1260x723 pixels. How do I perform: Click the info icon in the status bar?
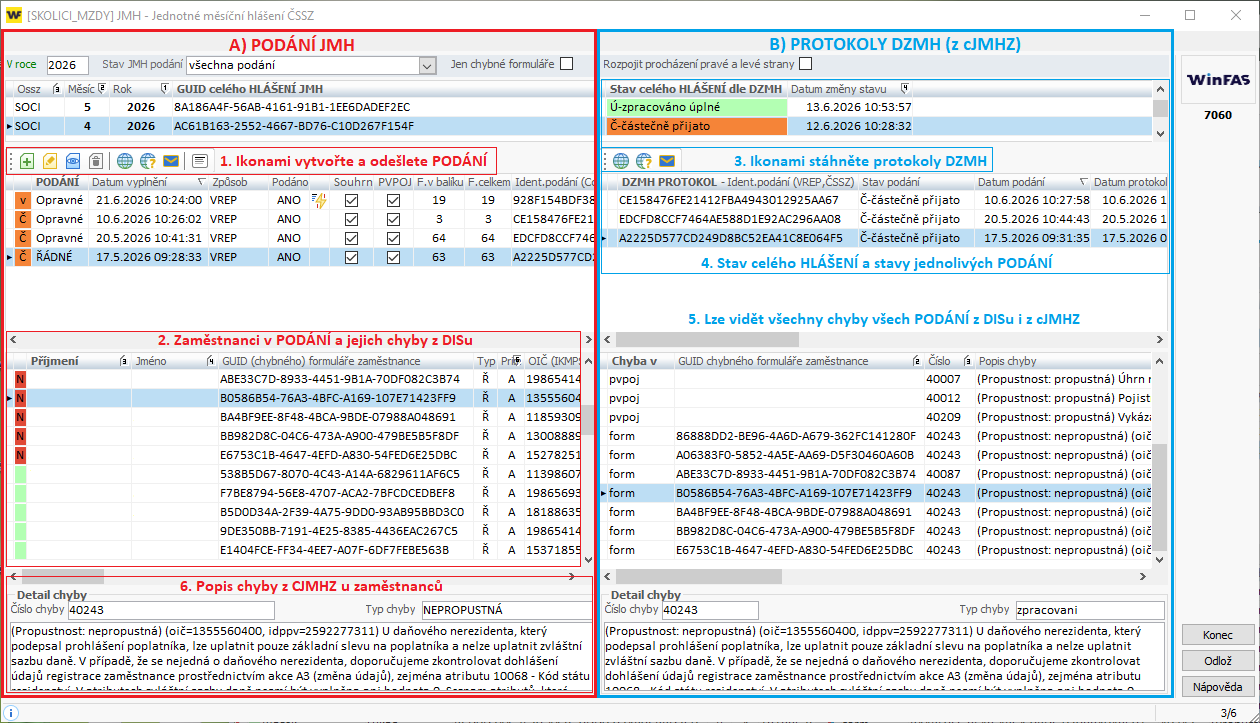coord(12,713)
